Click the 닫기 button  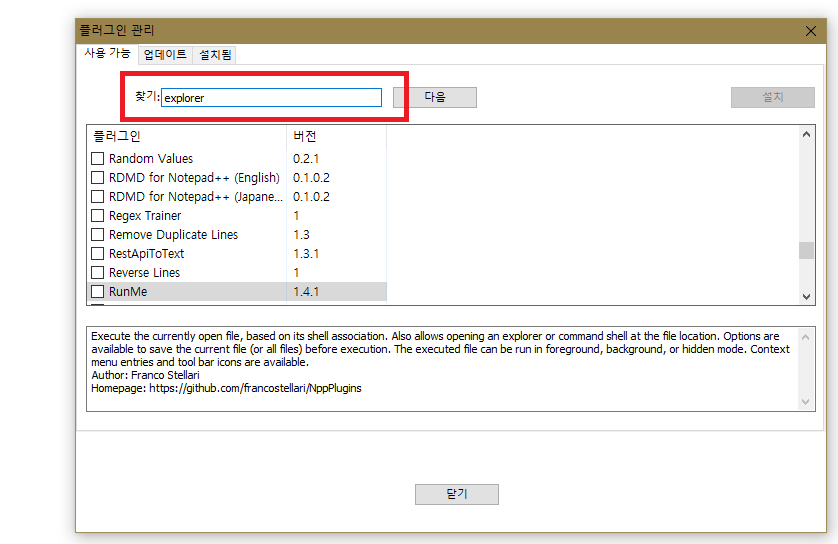457,494
